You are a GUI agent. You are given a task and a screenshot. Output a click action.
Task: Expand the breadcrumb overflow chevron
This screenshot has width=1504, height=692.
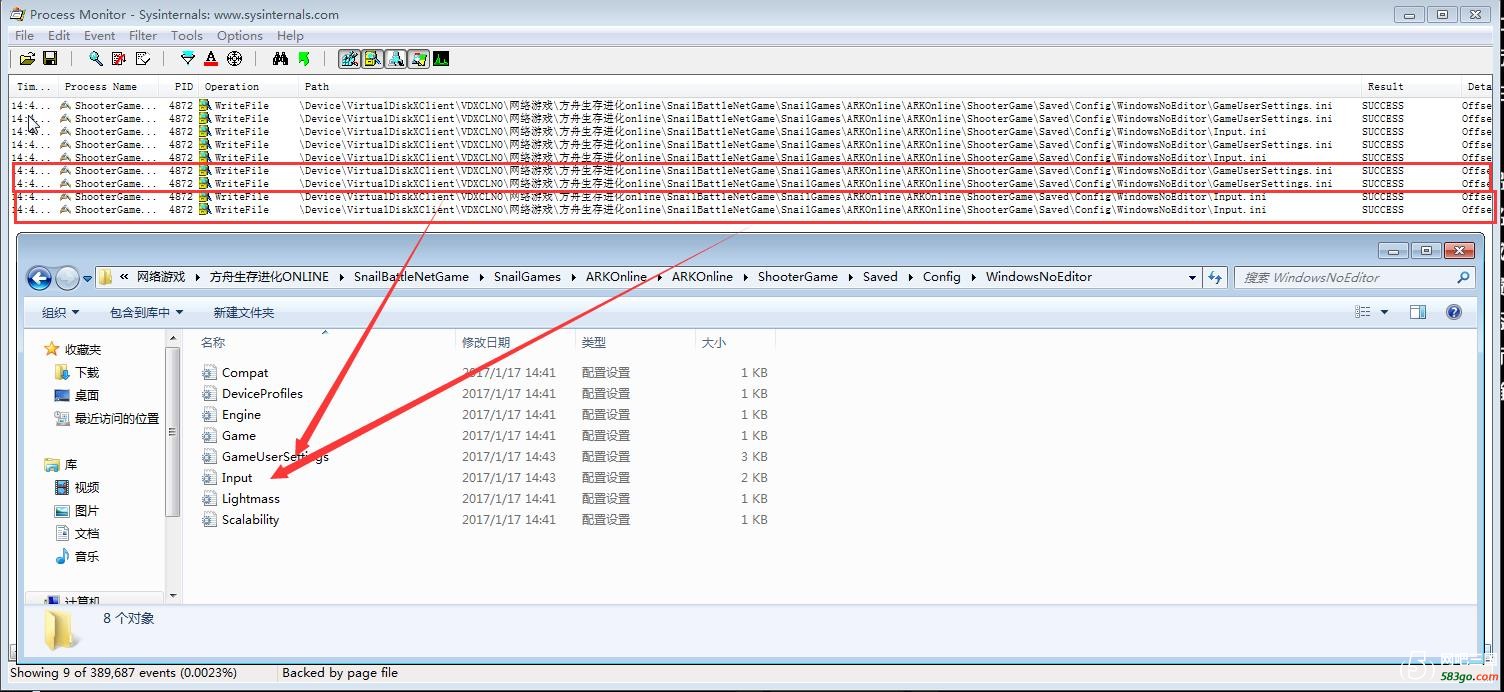[124, 277]
